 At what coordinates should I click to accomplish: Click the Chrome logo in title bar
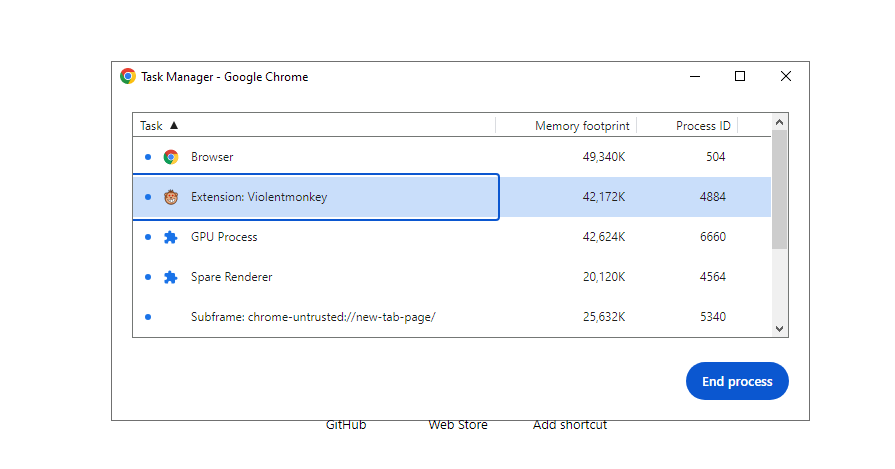coord(128,76)
